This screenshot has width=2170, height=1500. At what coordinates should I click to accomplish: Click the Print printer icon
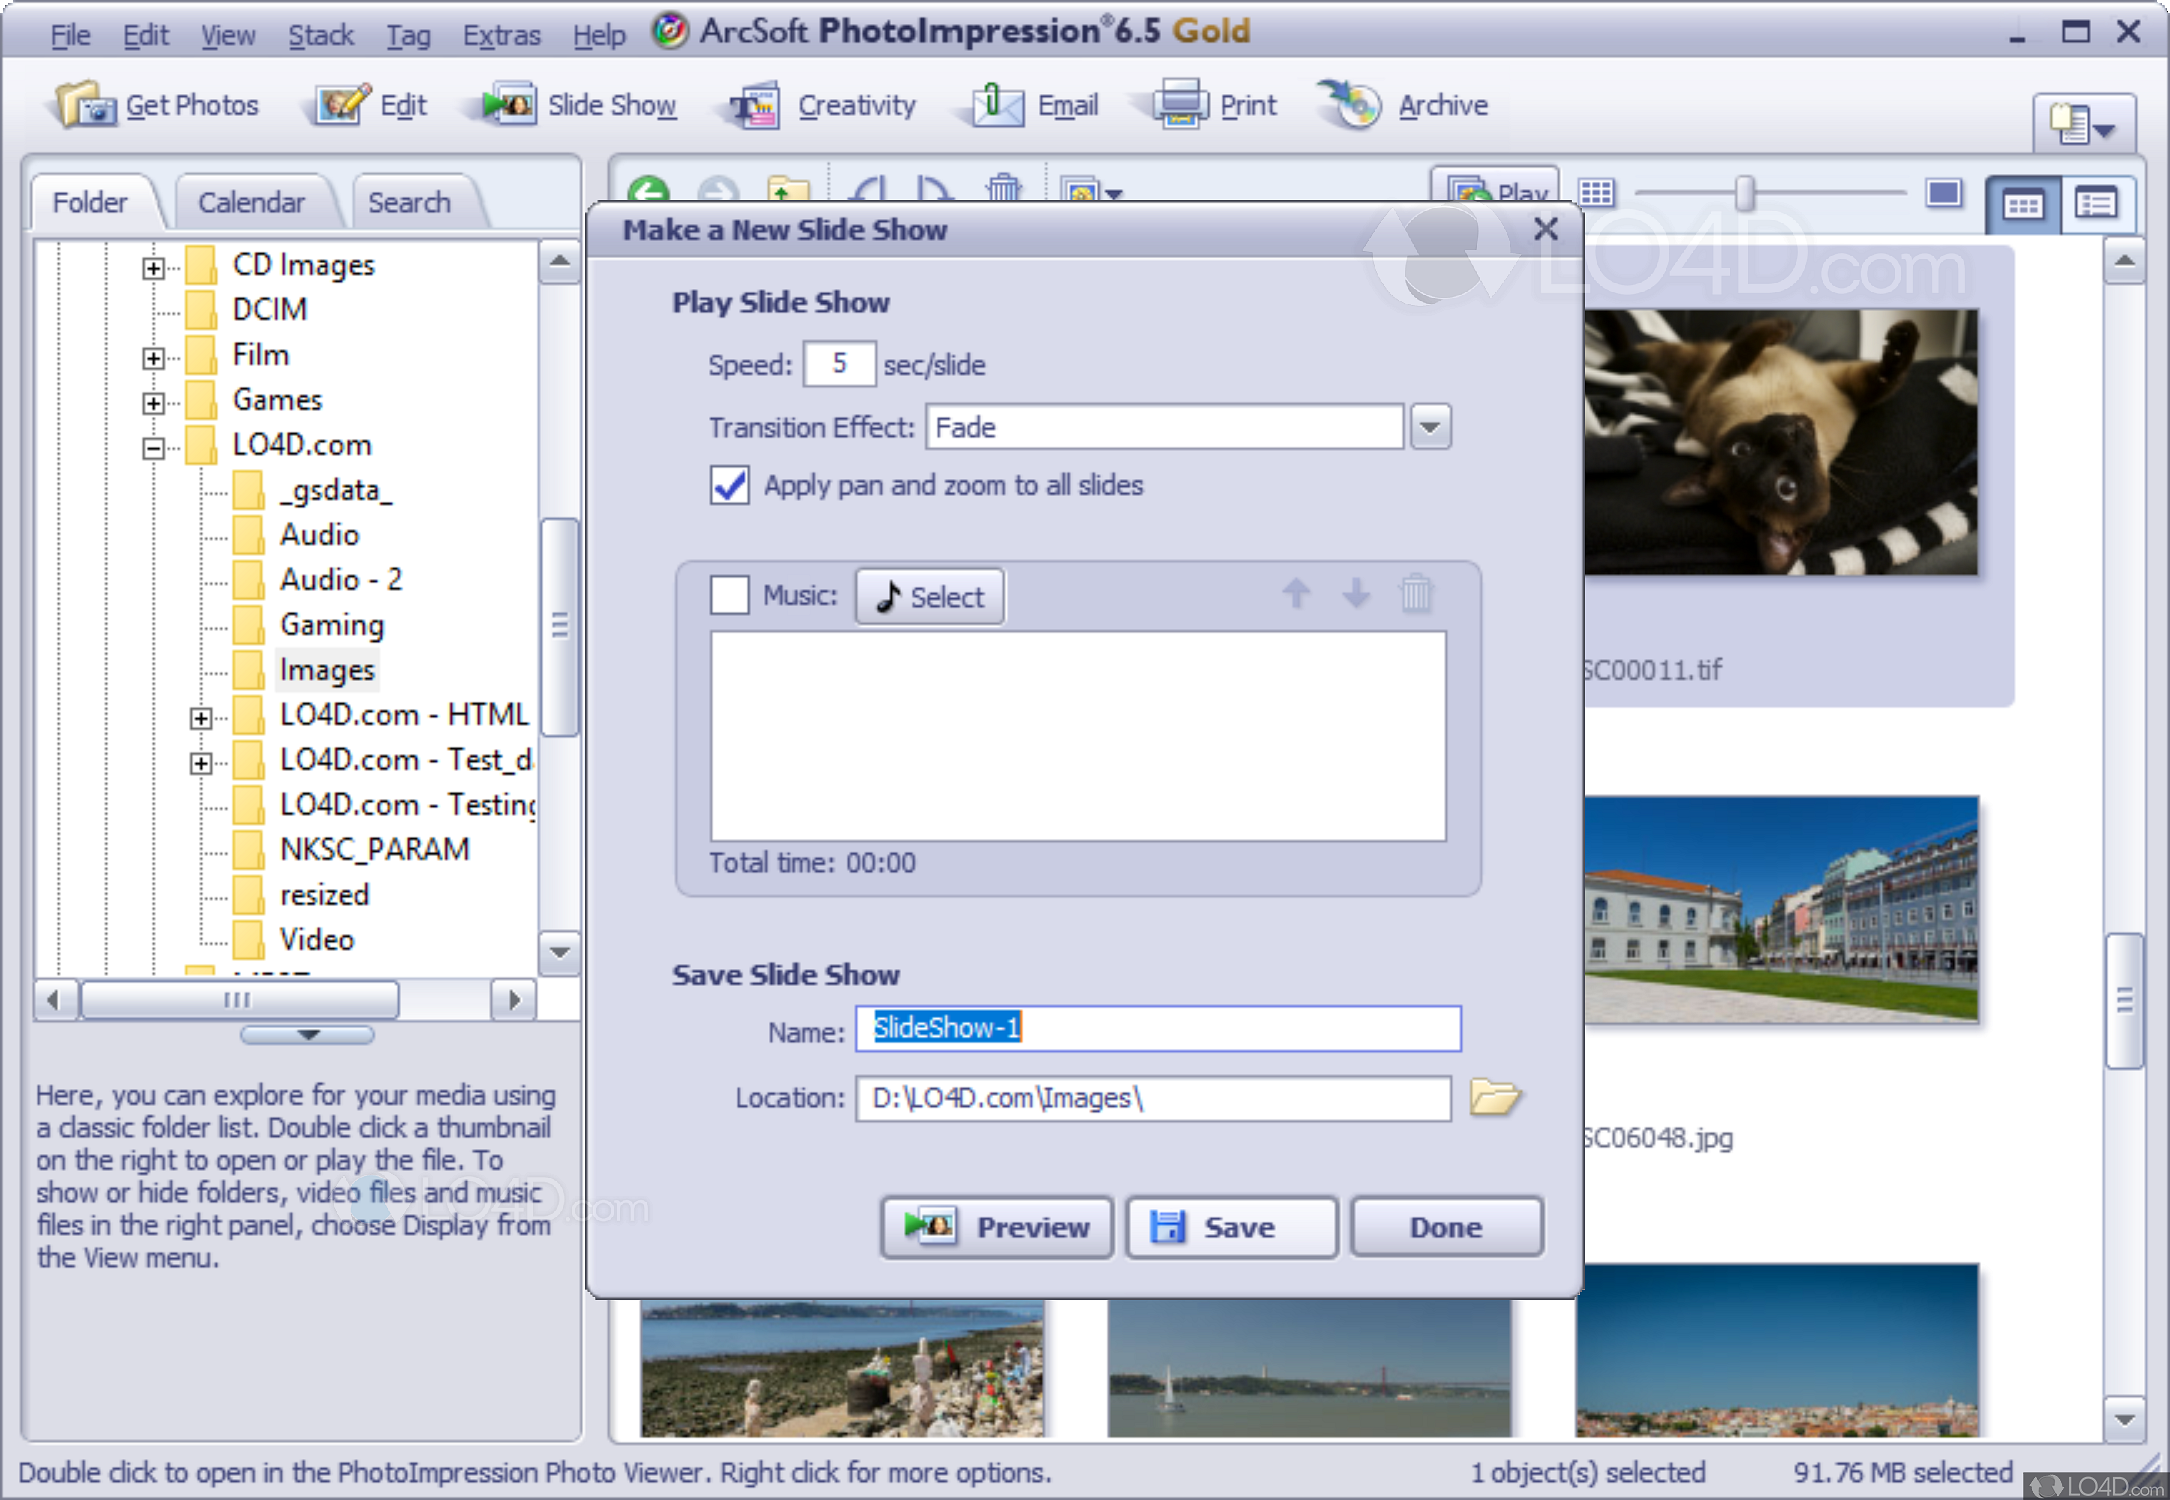point(1180,104)
